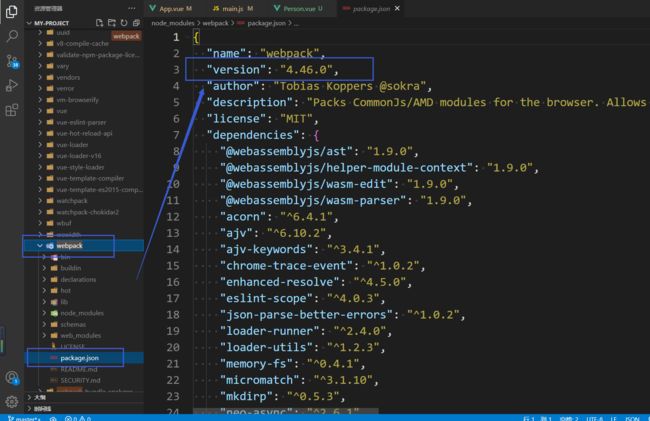Click Refresh Explorer icon
Image resolution: width=650 pixels, height=421 pixels.
click(124, 21)
